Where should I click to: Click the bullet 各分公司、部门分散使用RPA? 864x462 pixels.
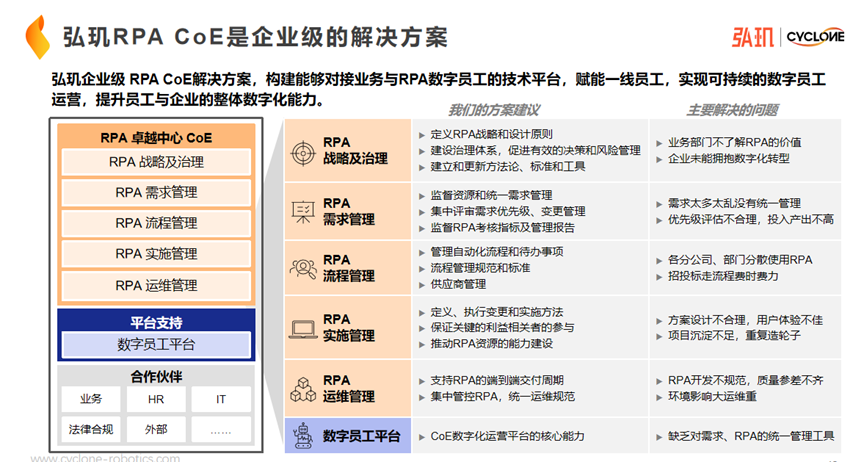point(740,260)
